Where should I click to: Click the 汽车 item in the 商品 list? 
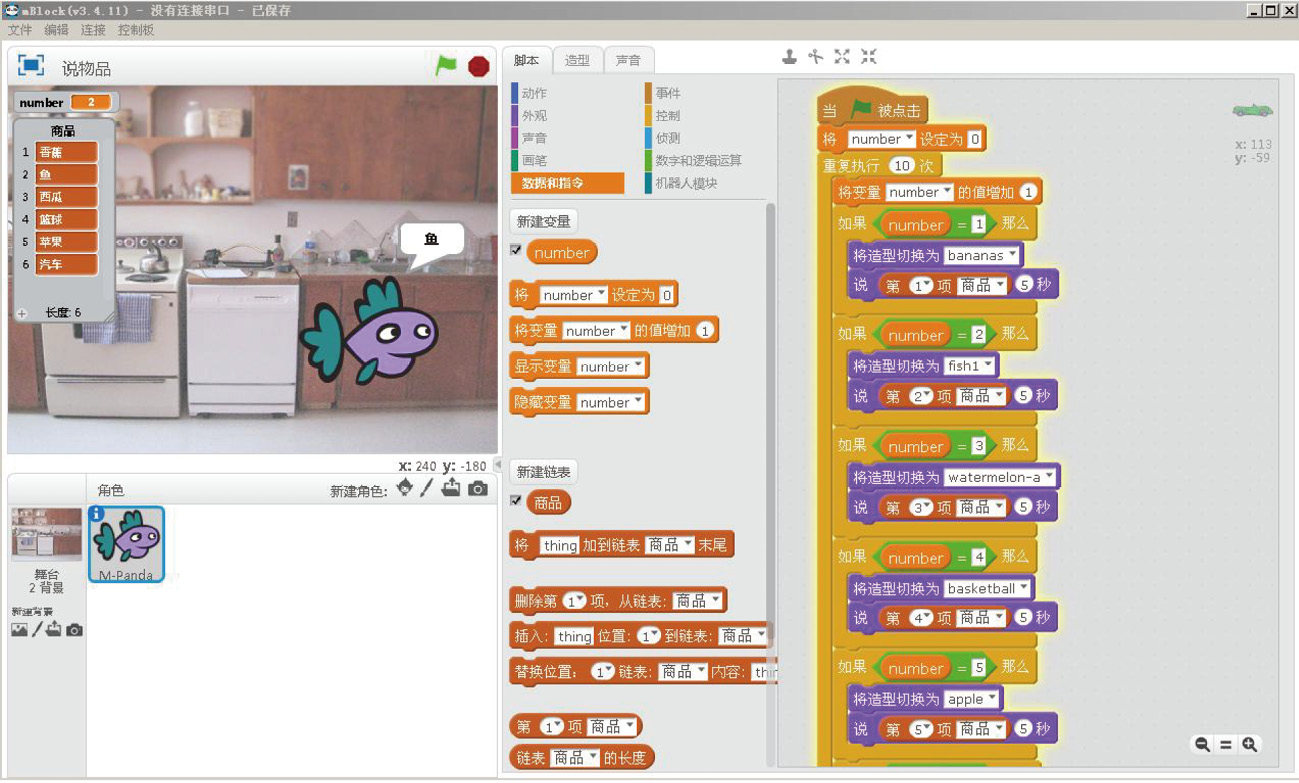coord(67,265)
